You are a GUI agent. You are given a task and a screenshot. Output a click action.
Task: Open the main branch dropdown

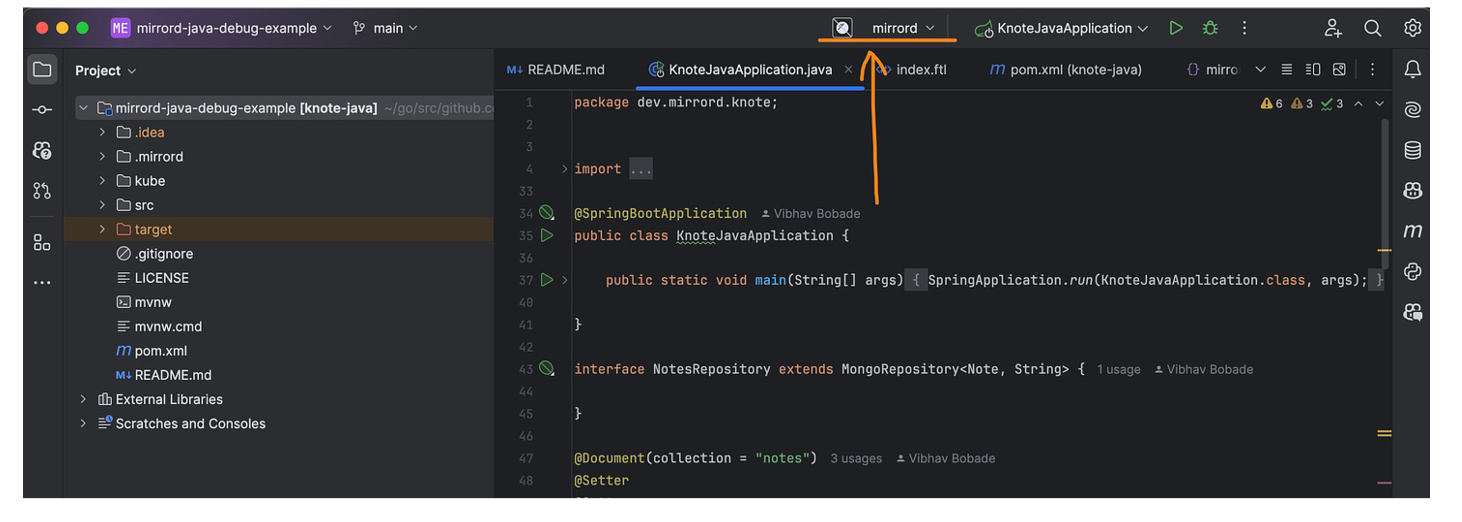[x=386, y=28]
